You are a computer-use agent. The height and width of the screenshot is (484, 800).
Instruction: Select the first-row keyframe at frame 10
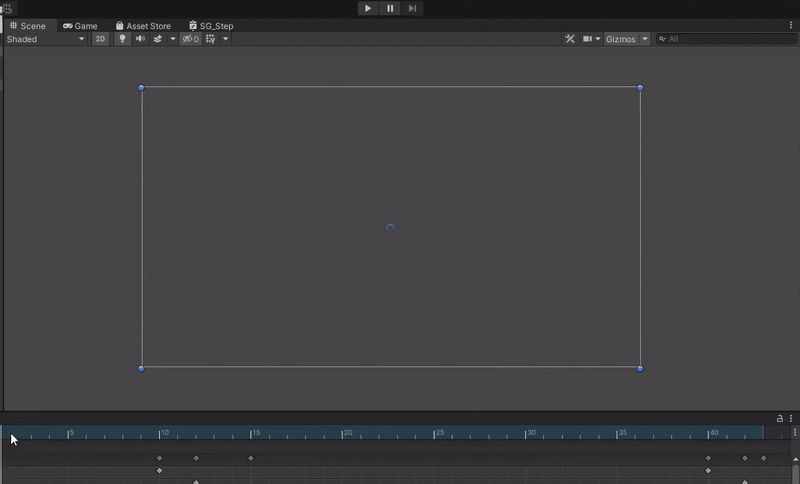159,458
